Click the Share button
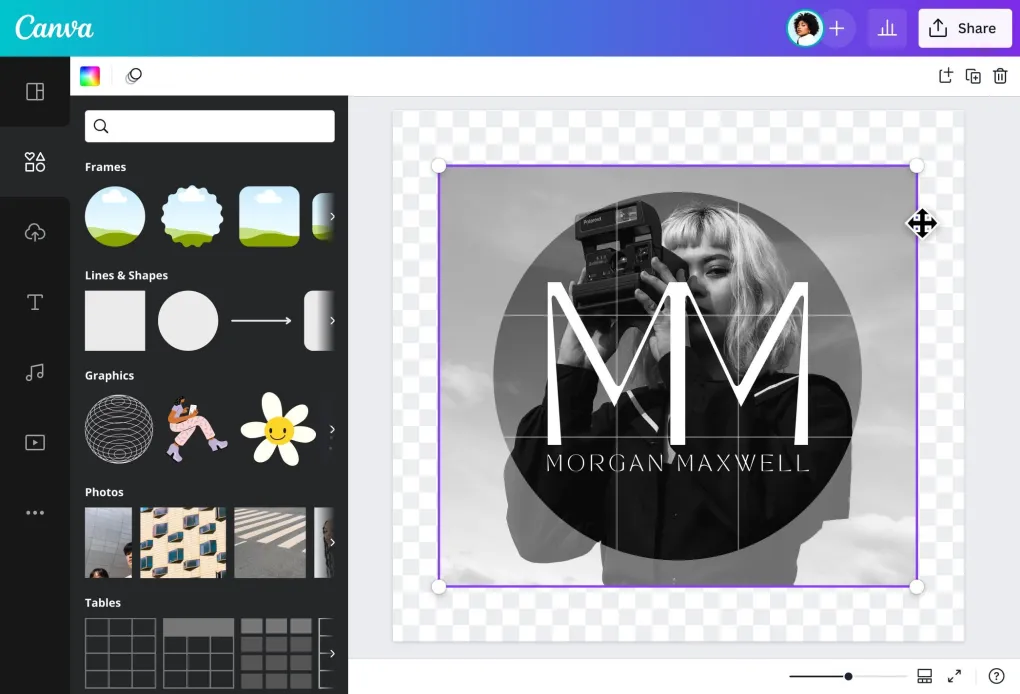This screenshot has height=694, width=1020. 965,29
